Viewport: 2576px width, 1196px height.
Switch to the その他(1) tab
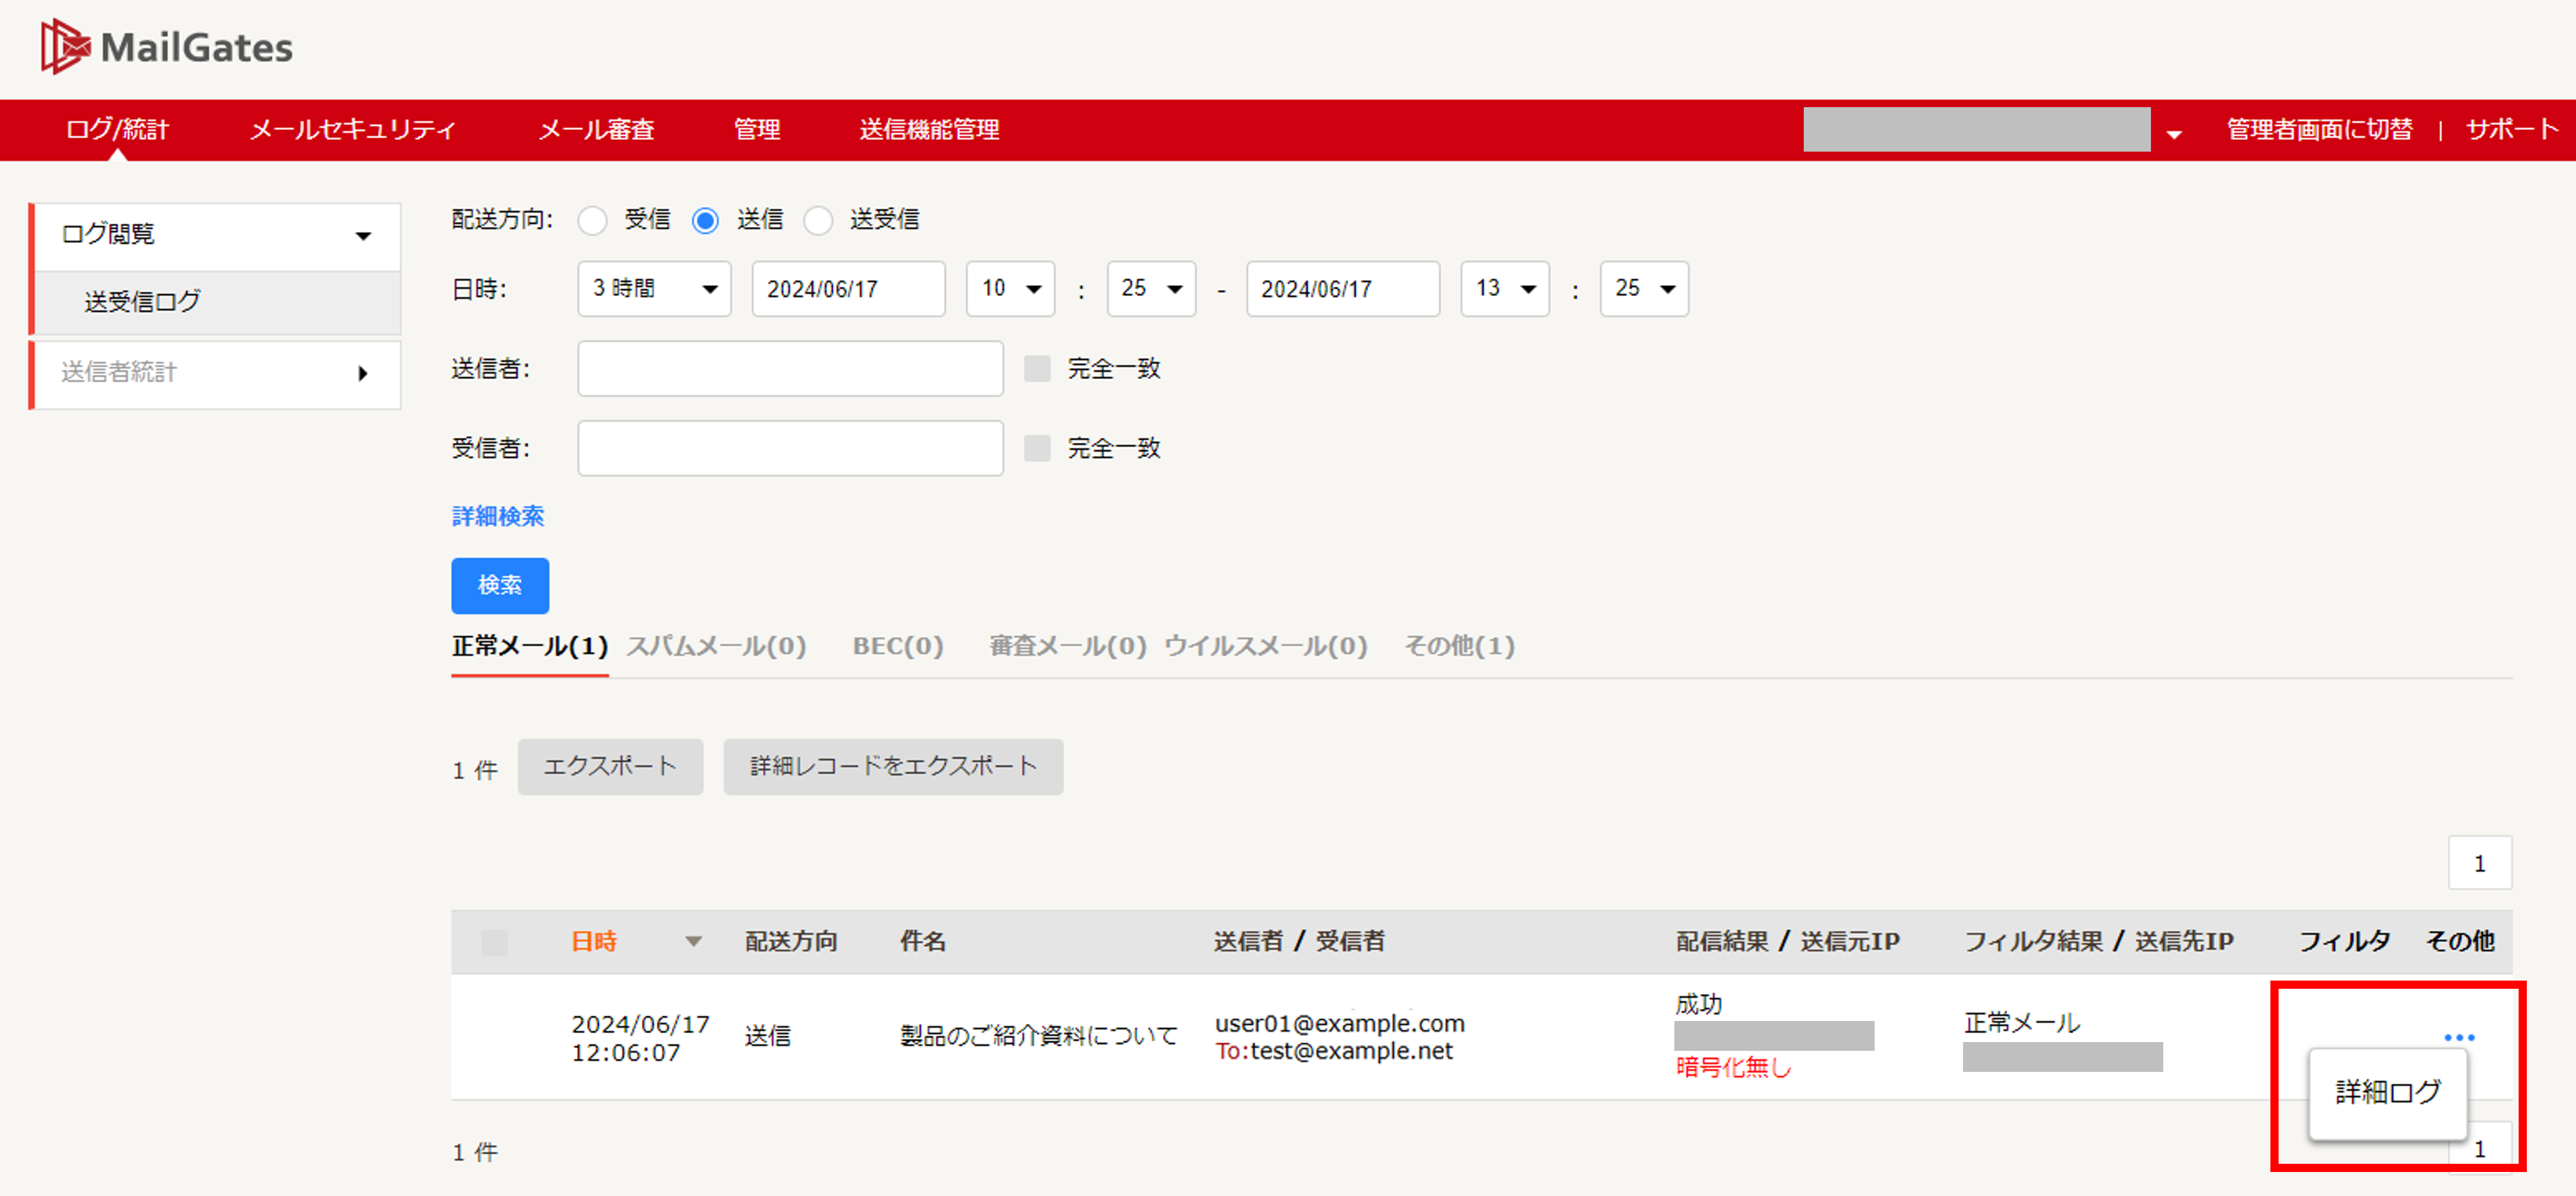pos(1459,646)
